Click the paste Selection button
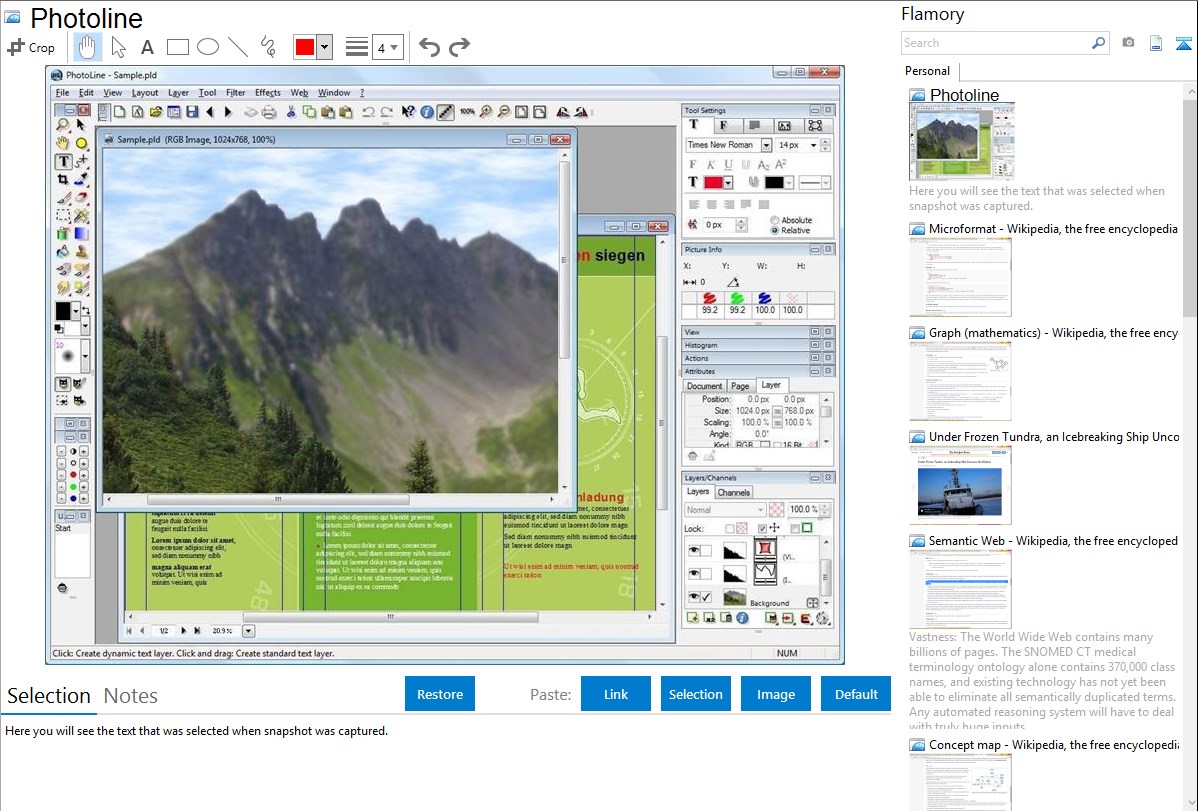 click(695, 694)
